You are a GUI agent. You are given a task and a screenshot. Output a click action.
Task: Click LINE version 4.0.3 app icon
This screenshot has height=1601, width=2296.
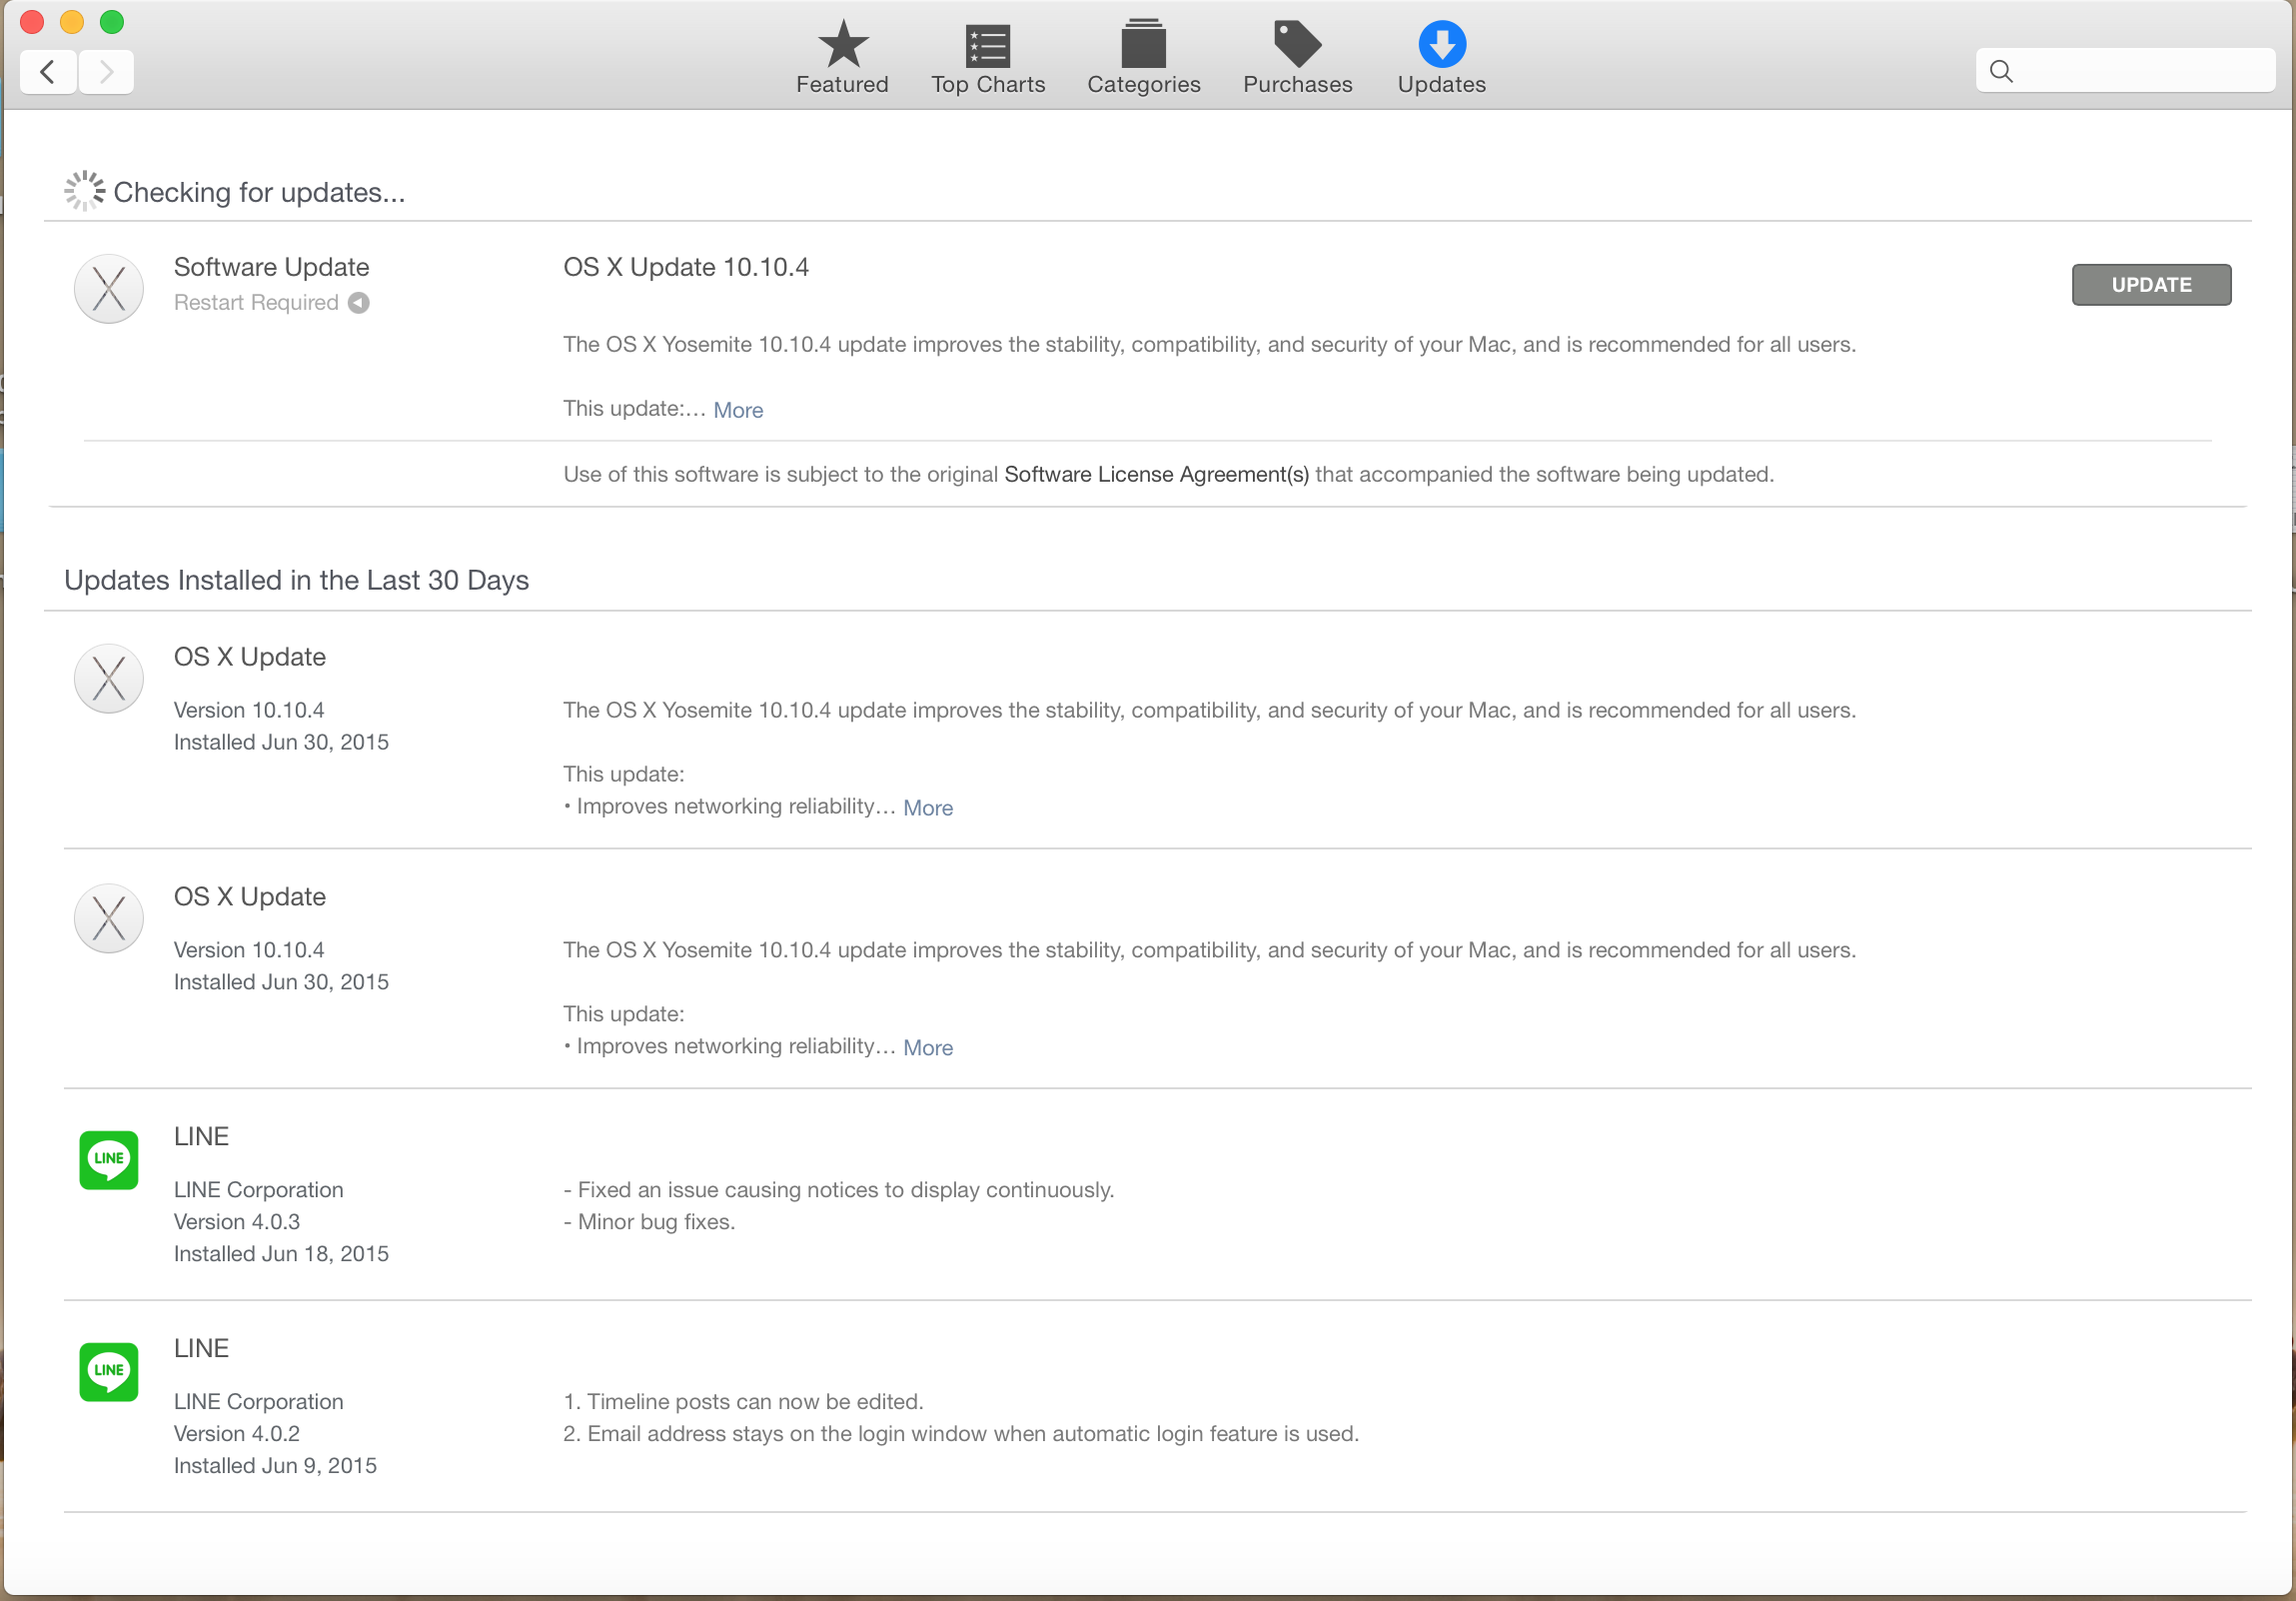[109, 1160]
